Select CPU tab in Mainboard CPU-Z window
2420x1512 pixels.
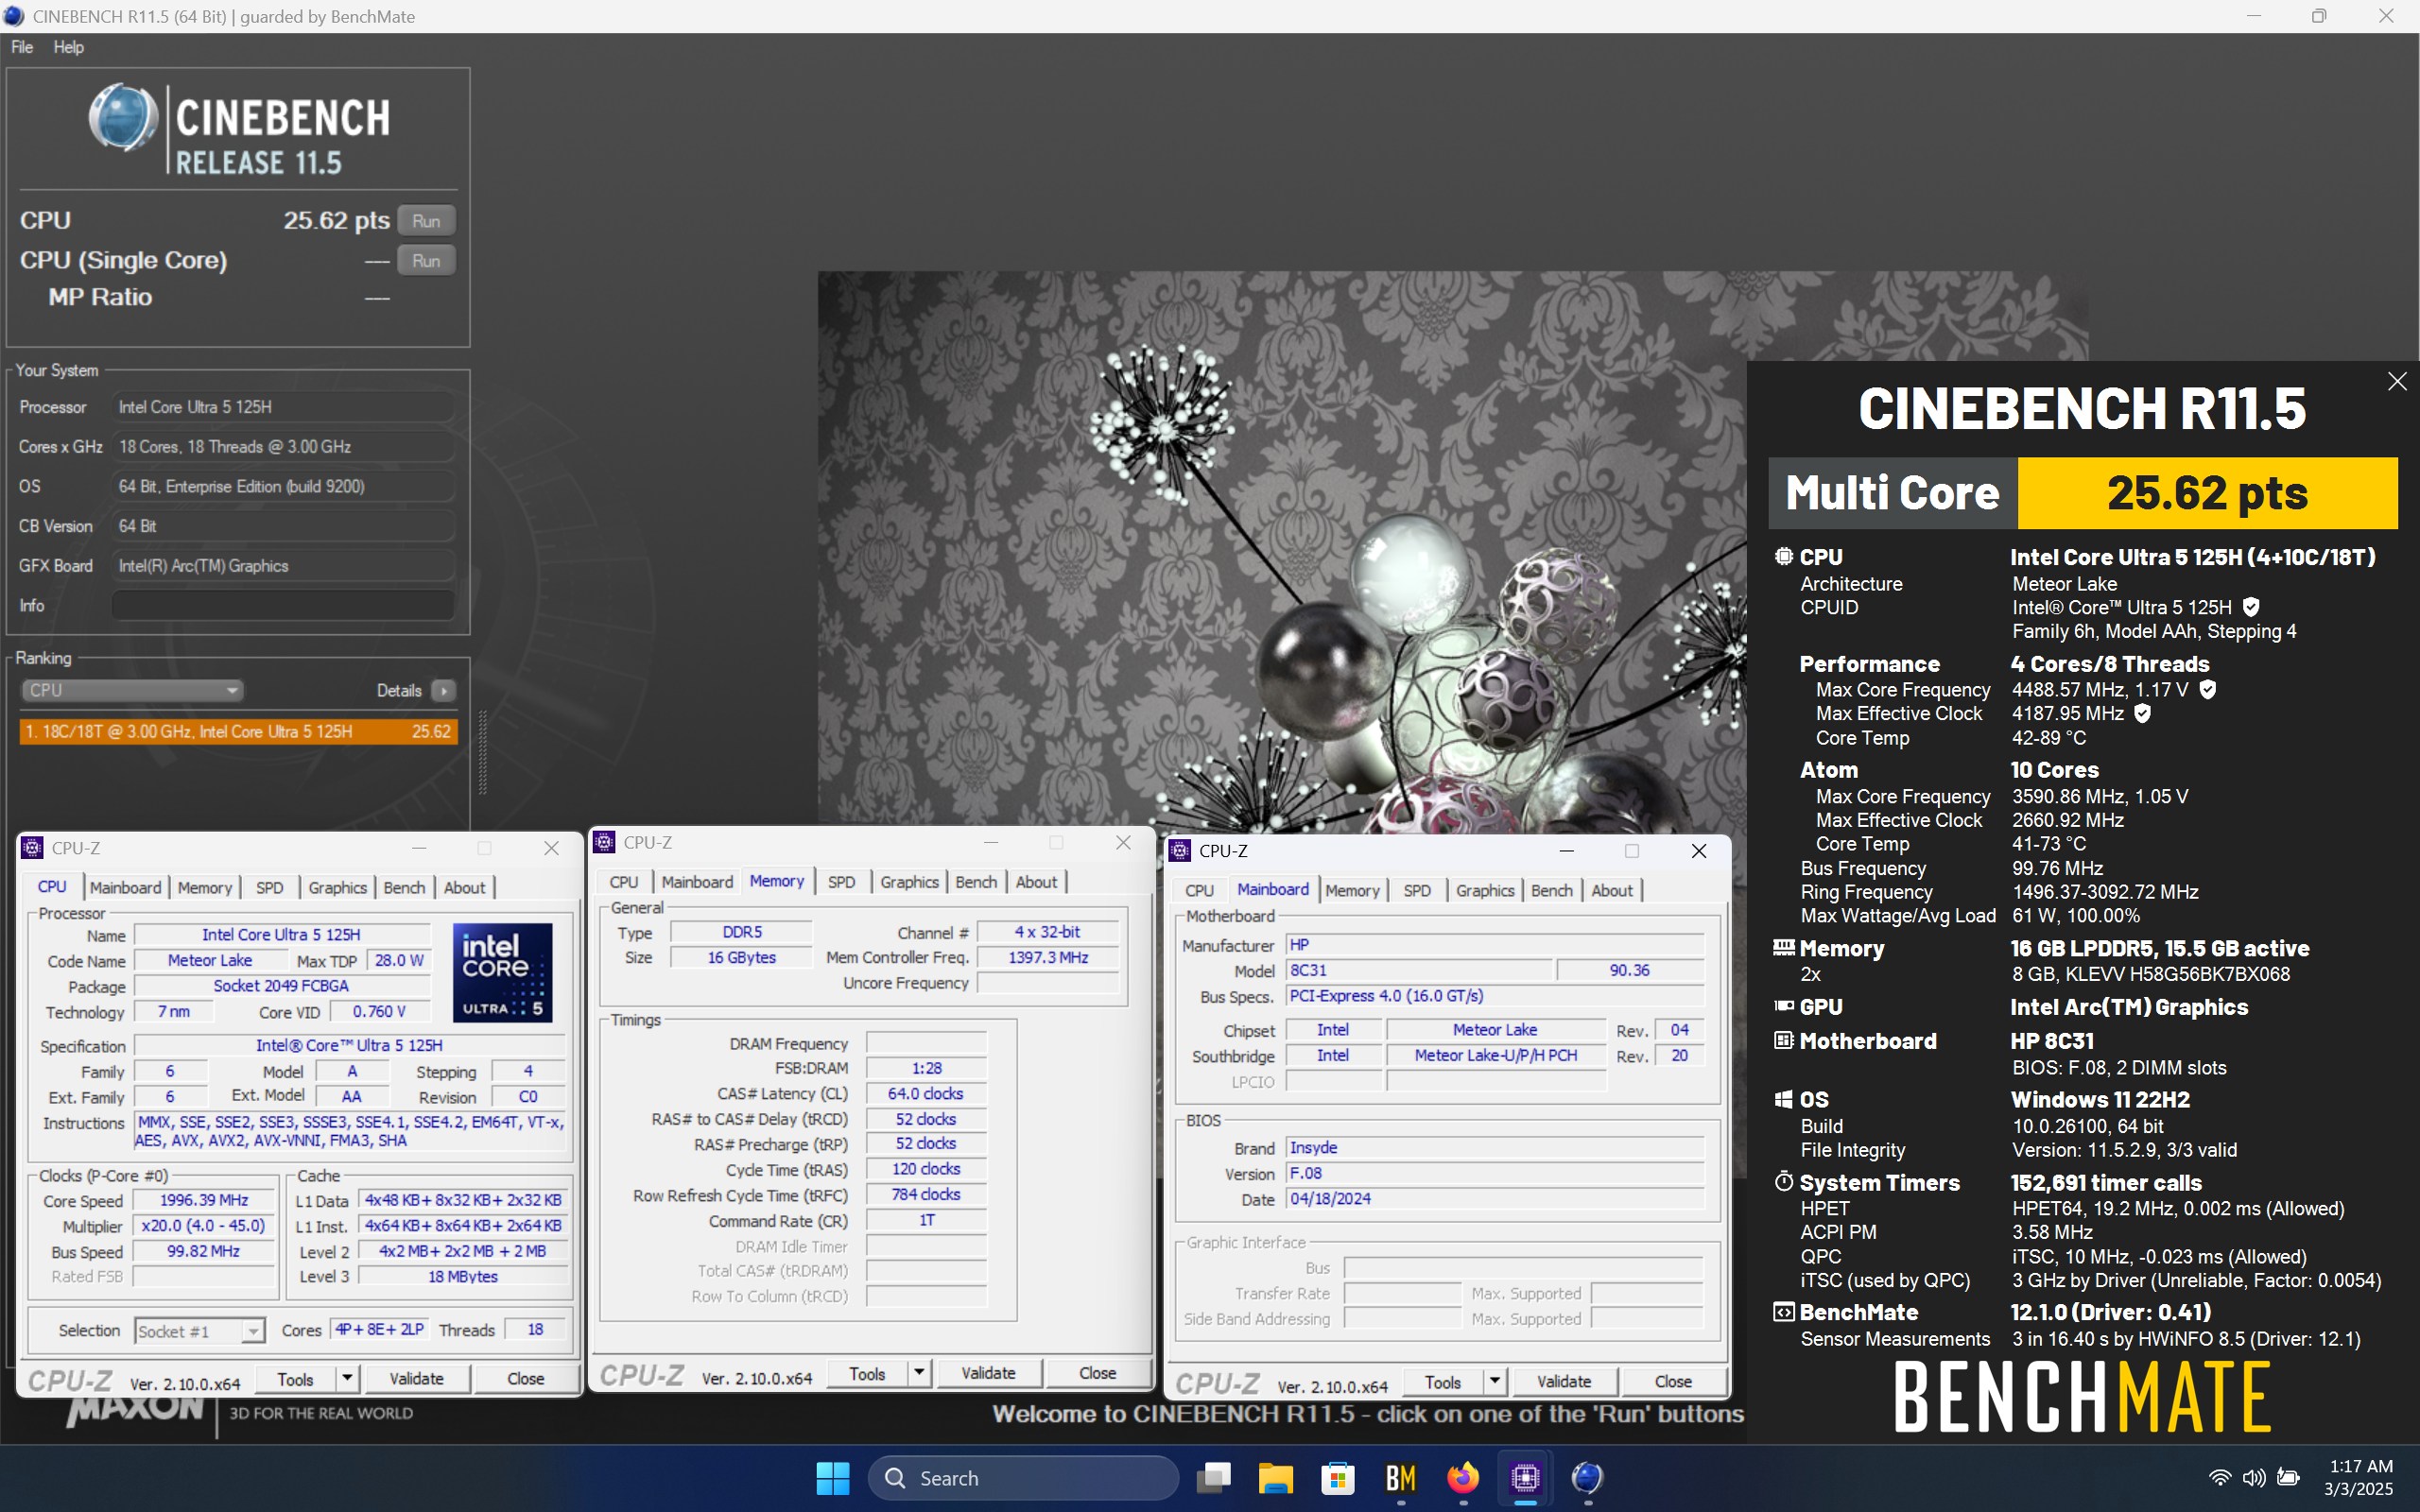pyautogui.click(x=1199, y=890)
